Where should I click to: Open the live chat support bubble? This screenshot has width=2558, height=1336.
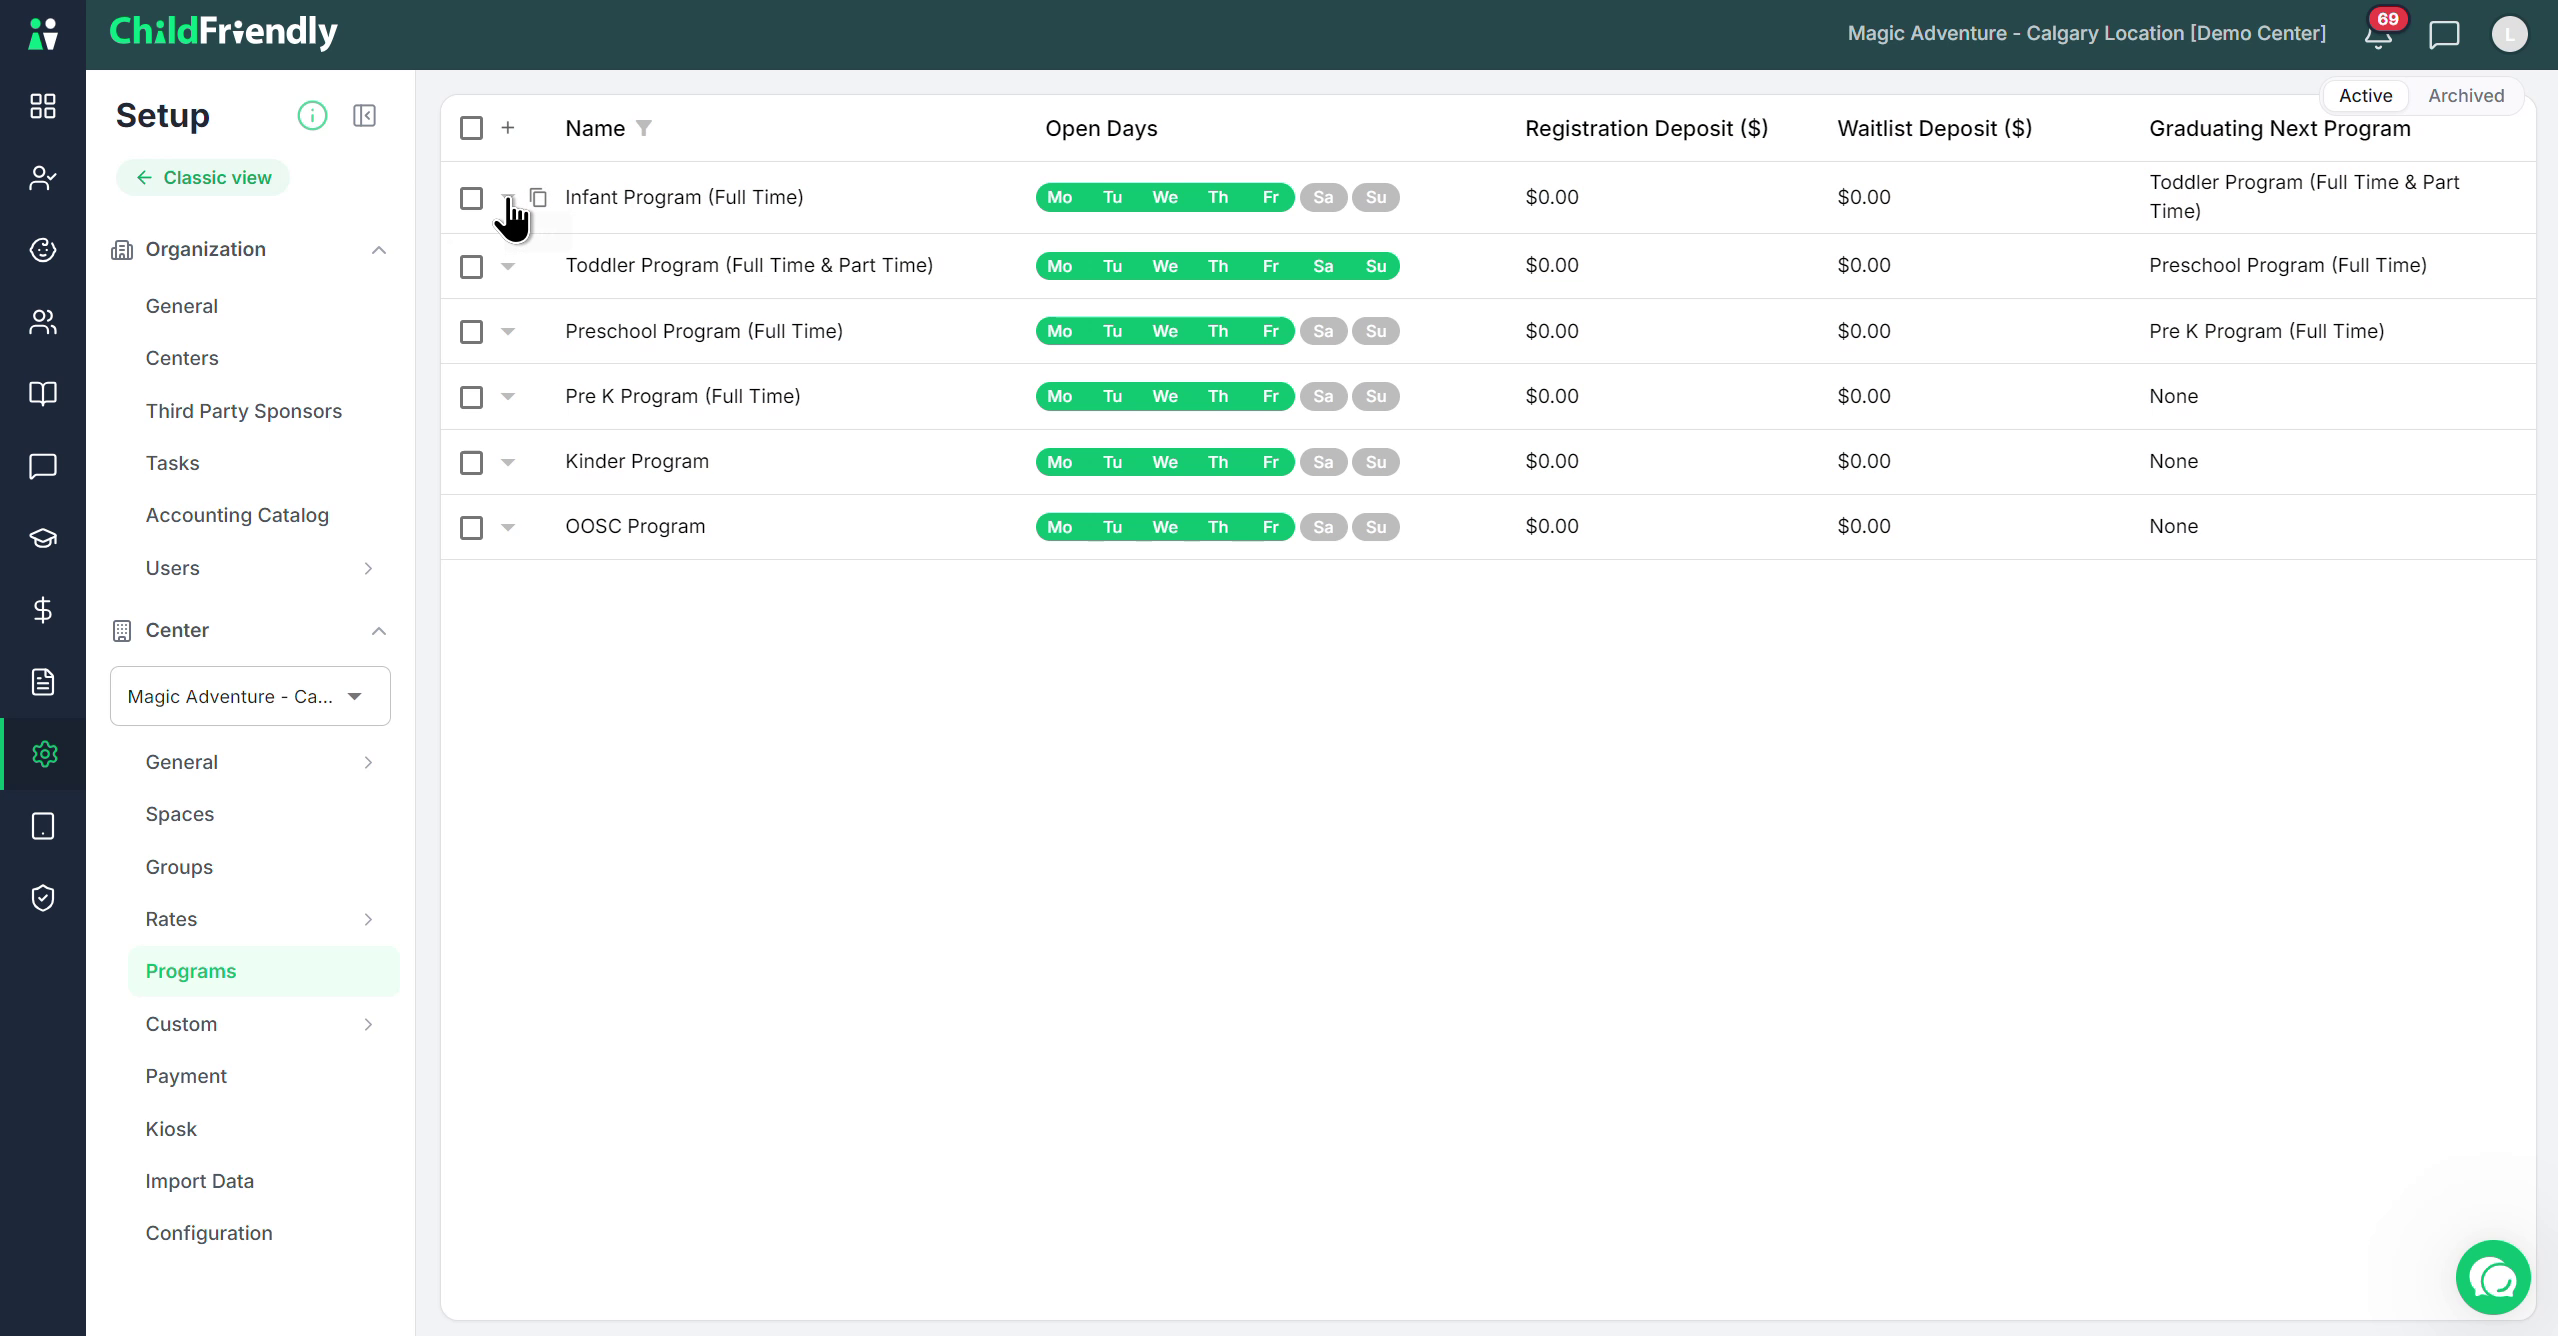pos(2493,1277)
